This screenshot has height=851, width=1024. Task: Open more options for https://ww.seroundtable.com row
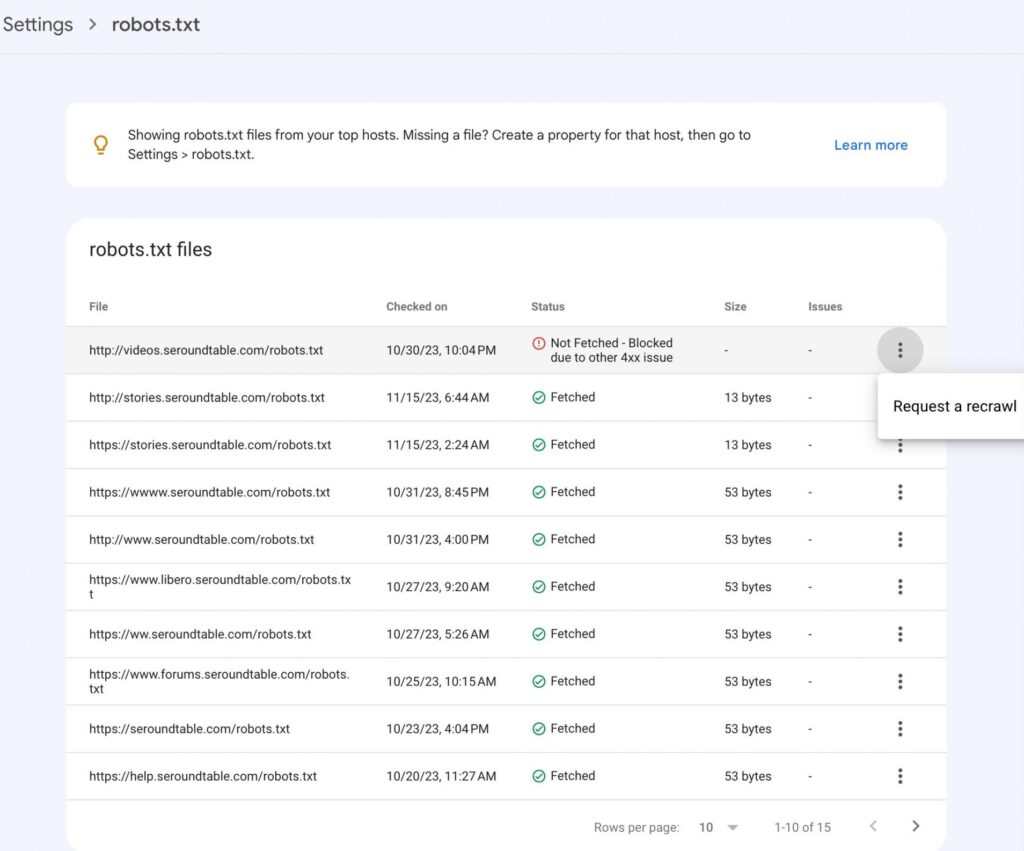[x=900, y=634]
